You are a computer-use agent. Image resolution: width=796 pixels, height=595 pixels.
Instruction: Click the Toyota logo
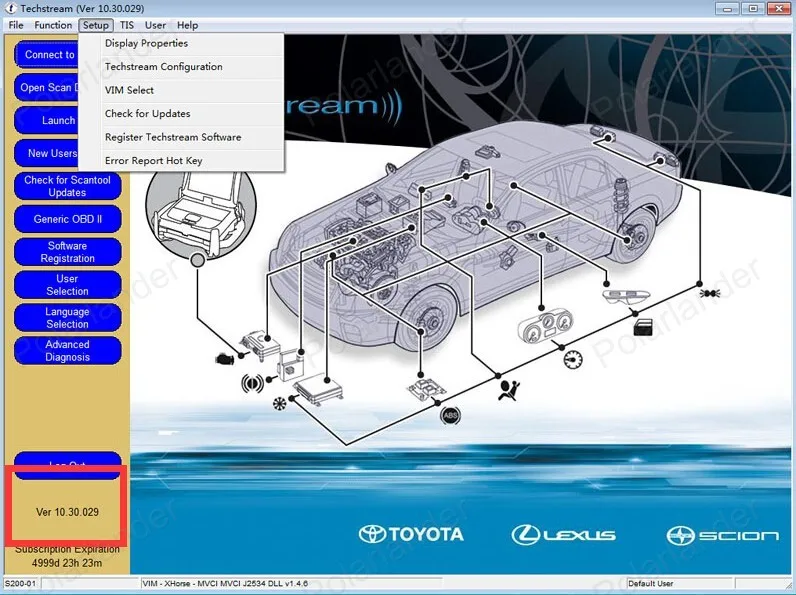click(x=411, y=534)
